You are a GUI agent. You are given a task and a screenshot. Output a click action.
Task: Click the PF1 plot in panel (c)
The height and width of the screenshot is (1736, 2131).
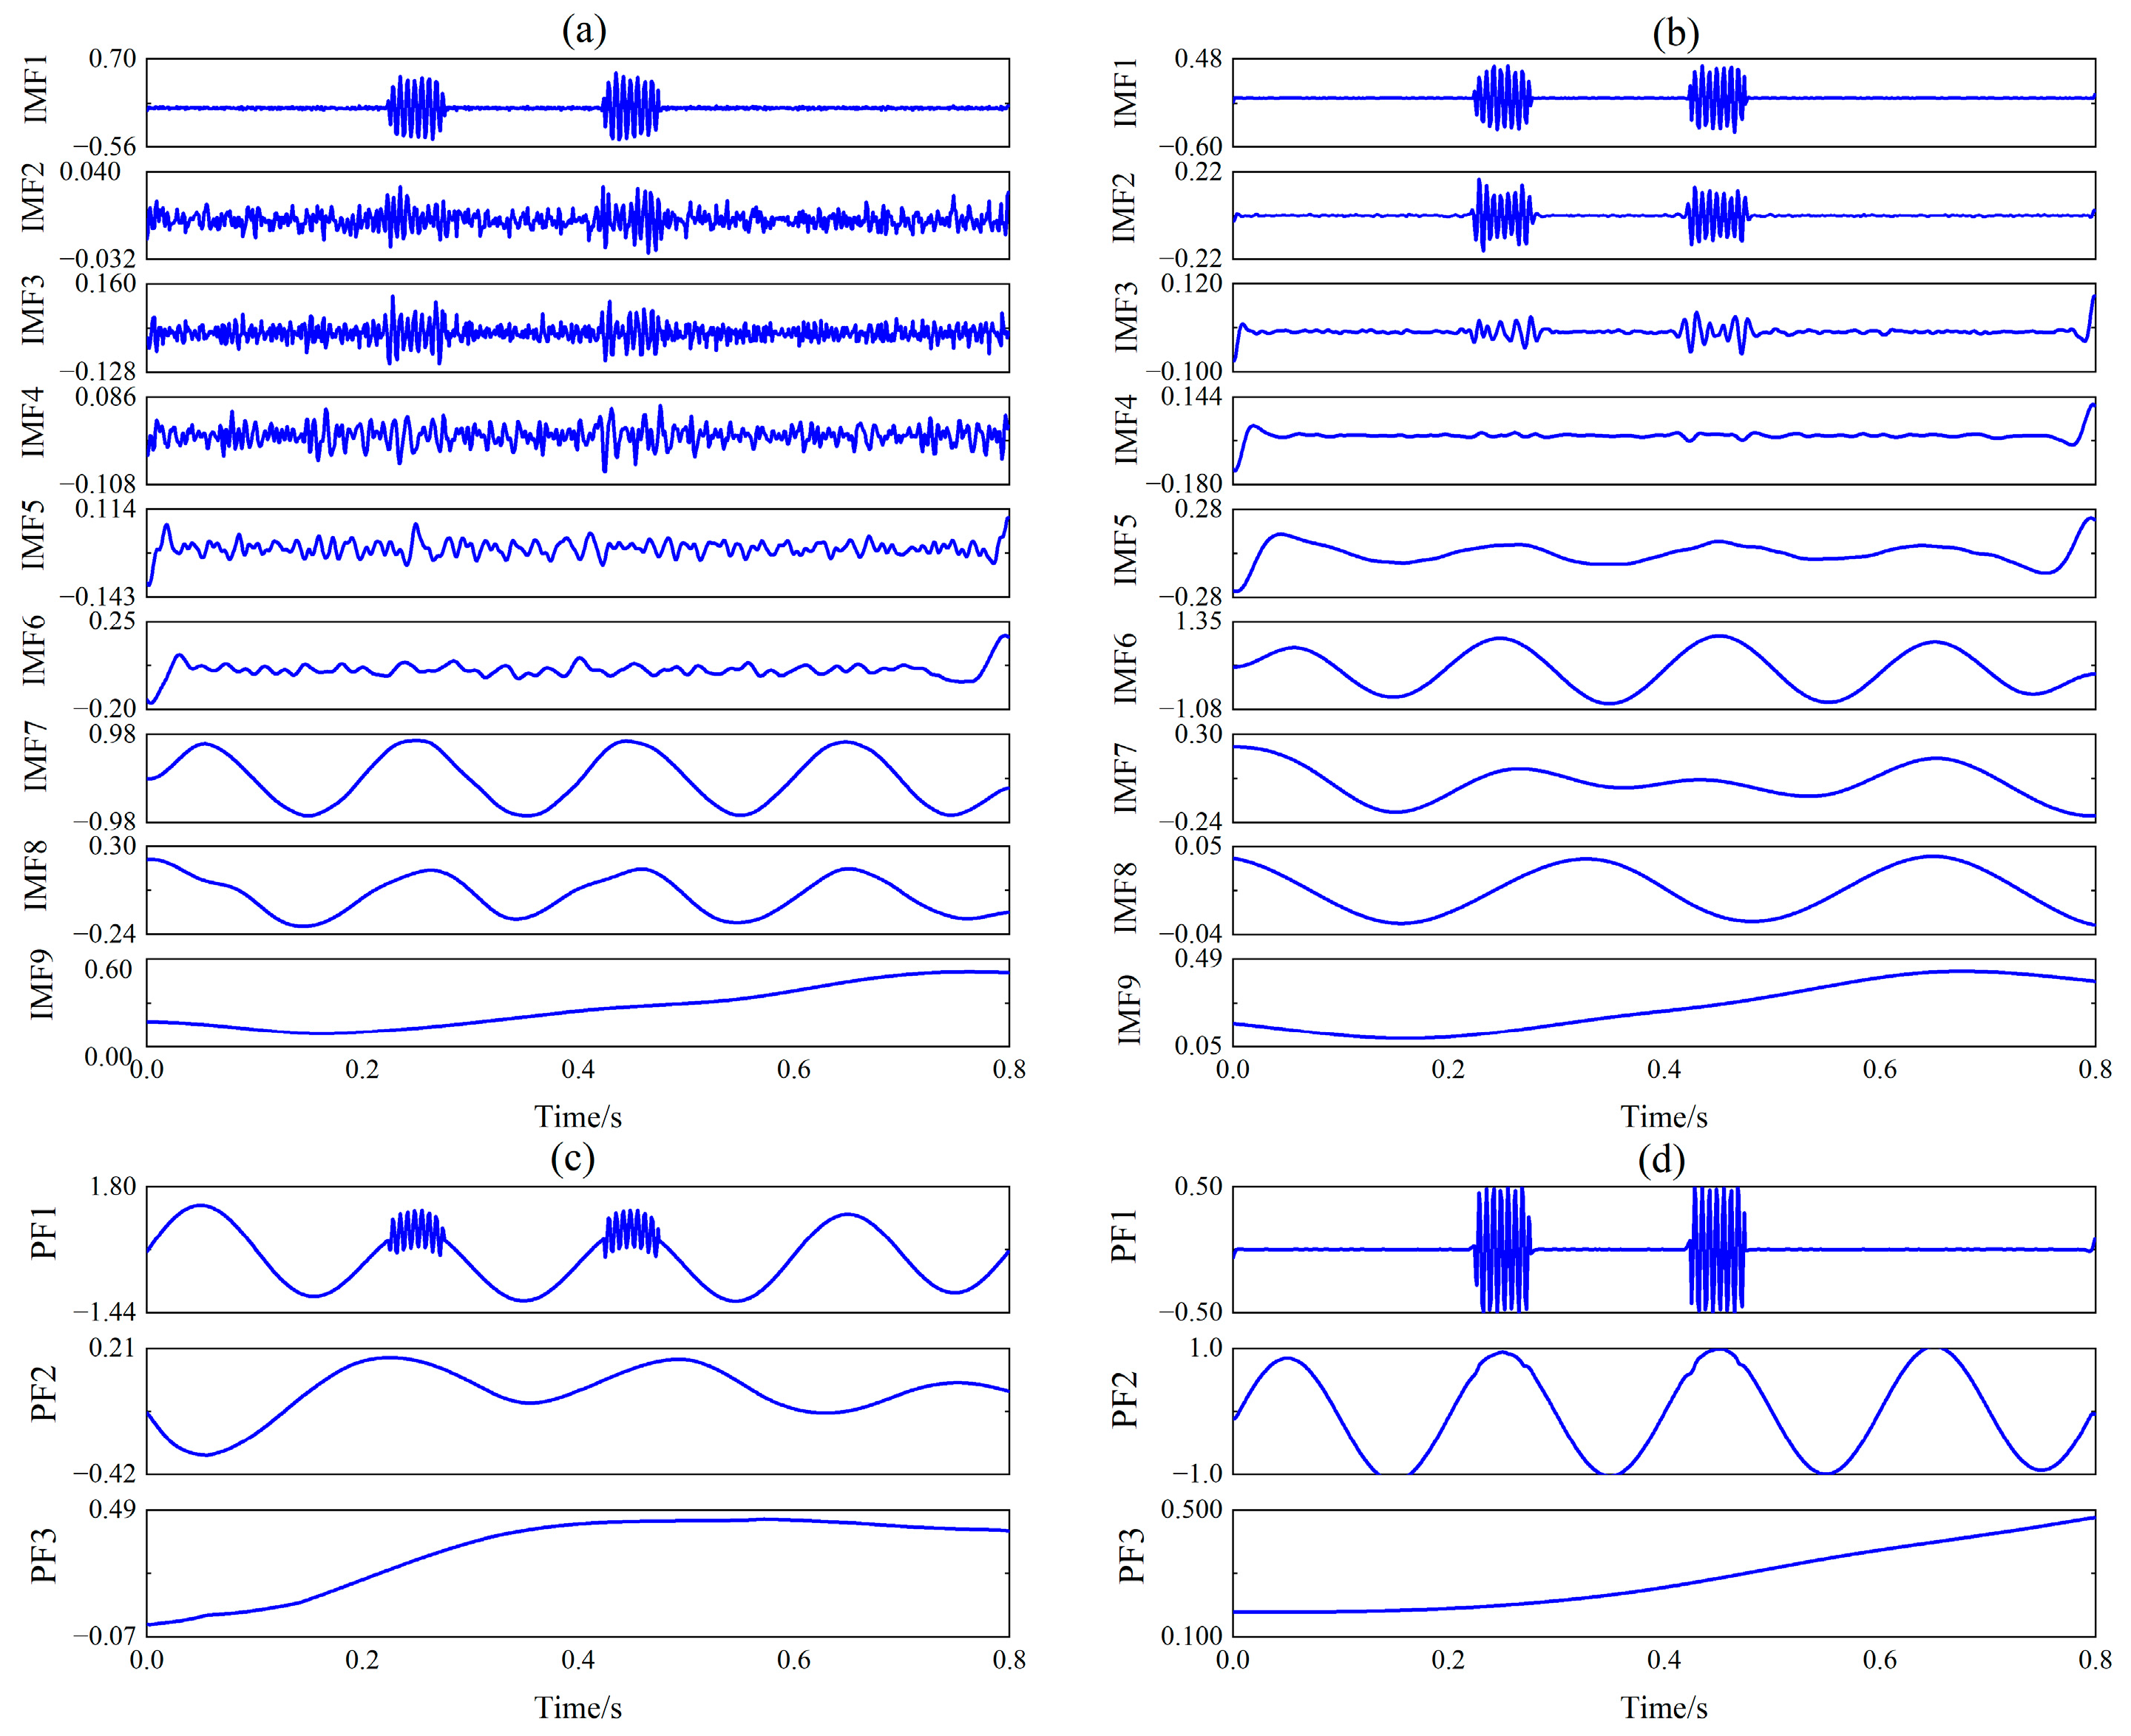pyautogui.click(x=578, y=1249)
